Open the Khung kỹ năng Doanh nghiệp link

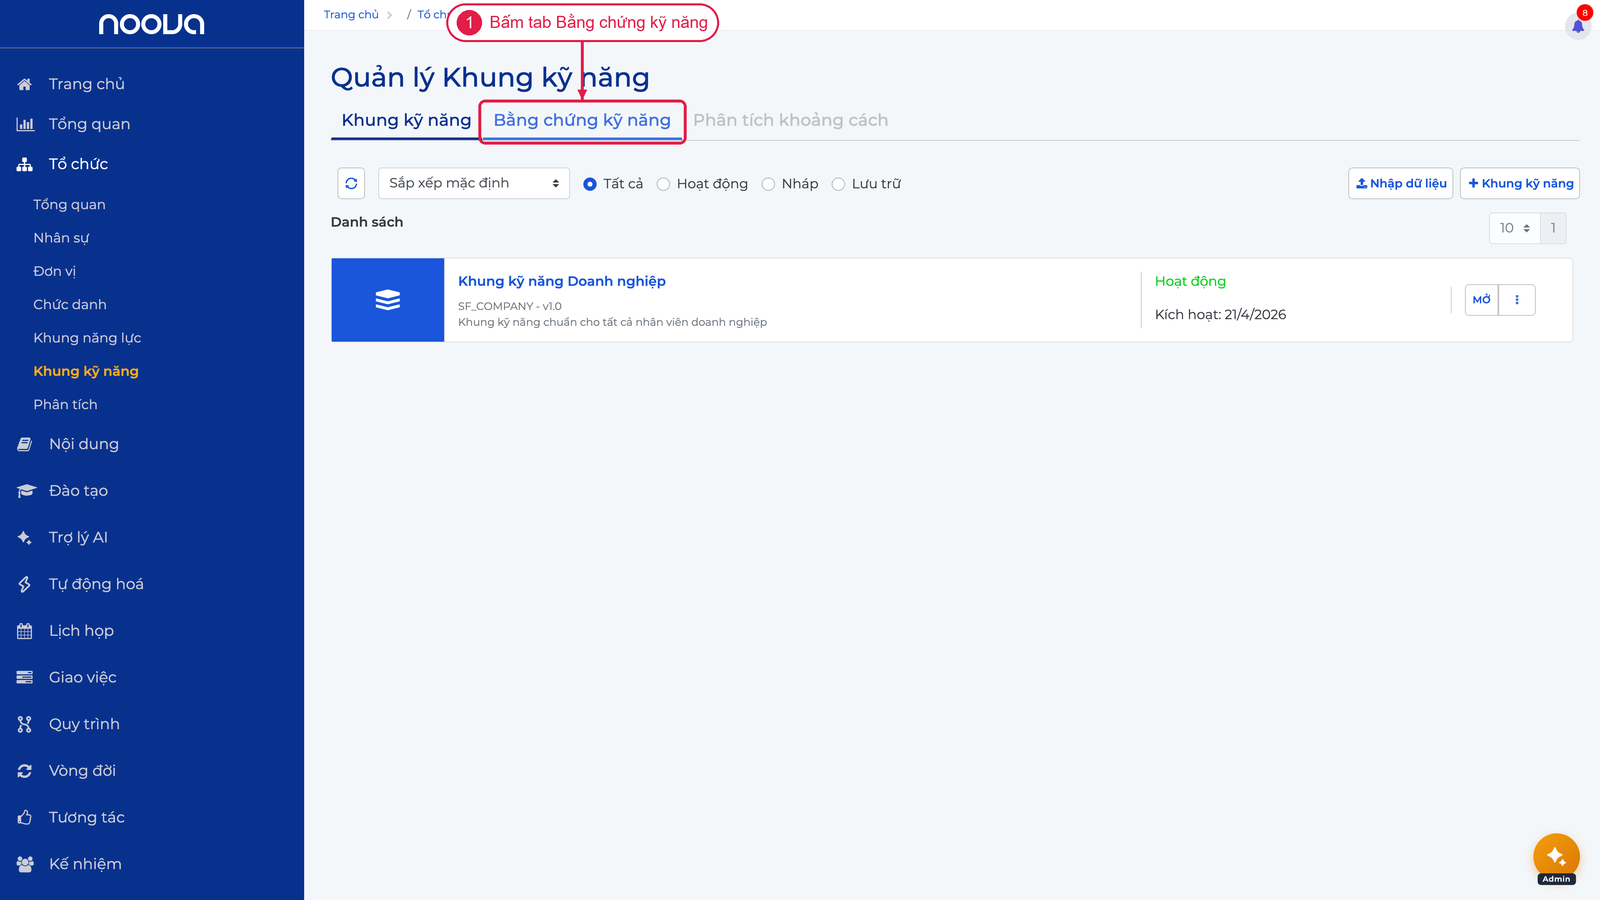(562, 281)
